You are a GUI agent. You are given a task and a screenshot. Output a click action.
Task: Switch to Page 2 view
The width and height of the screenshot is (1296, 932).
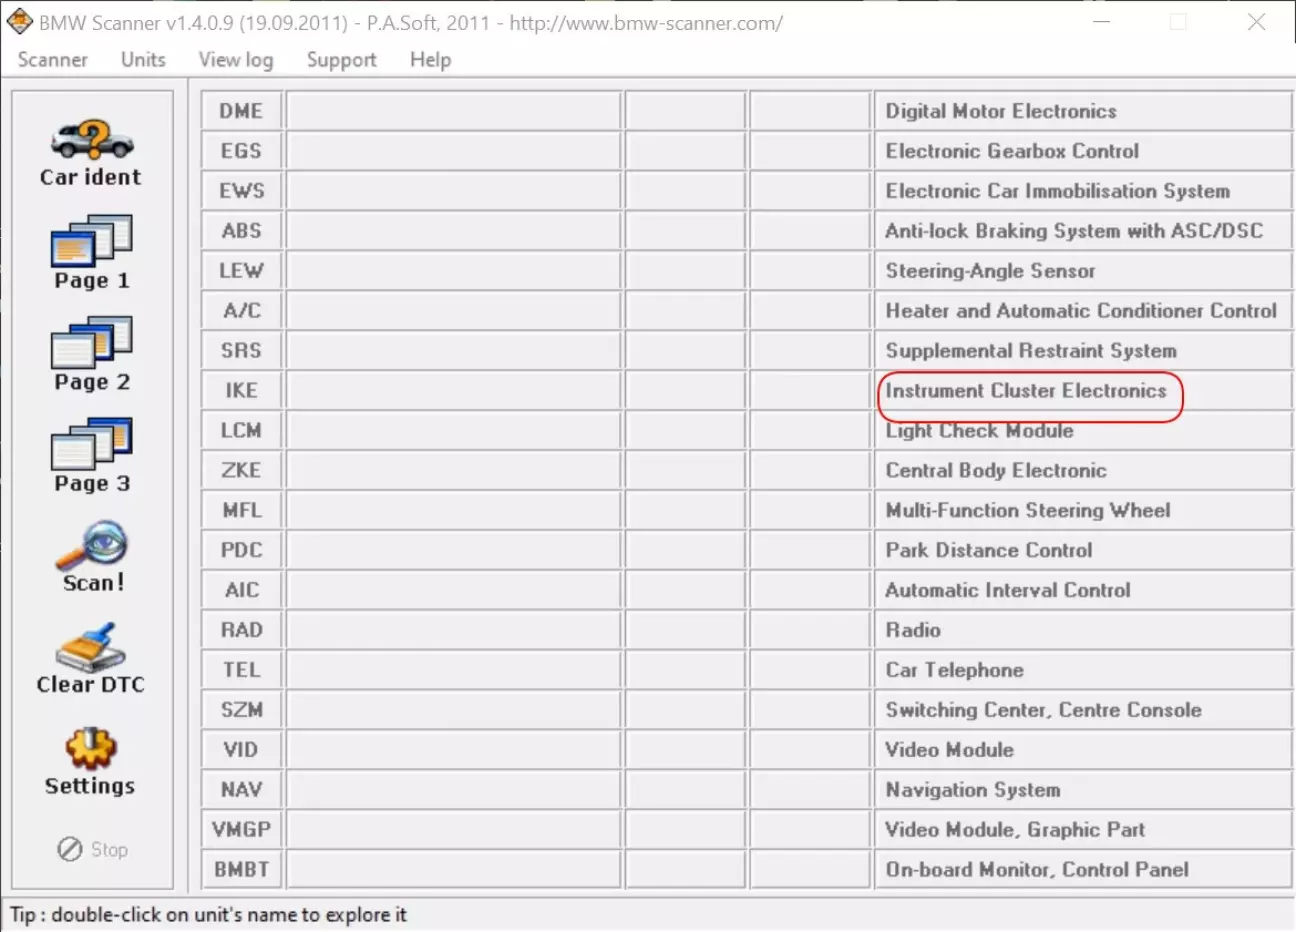point(91,344)
